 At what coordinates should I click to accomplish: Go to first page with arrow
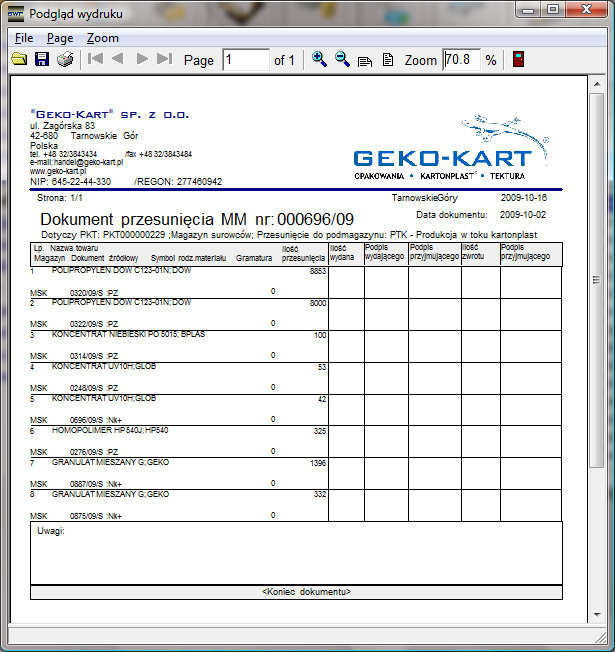95,60
